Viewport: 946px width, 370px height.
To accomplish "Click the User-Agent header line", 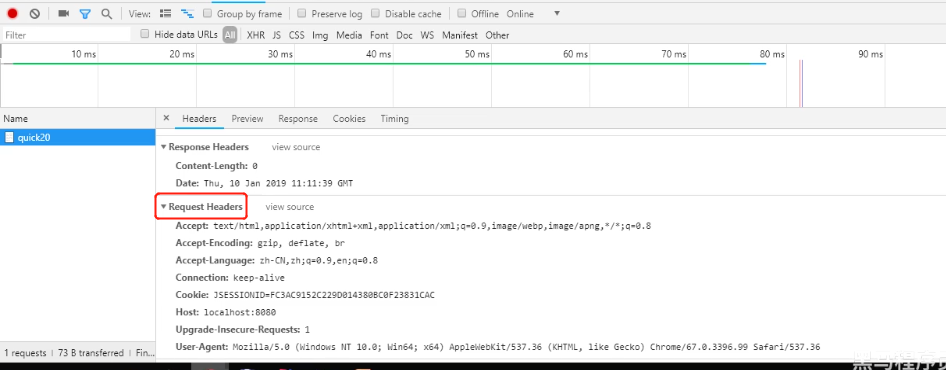I will (x=498, y=347).
